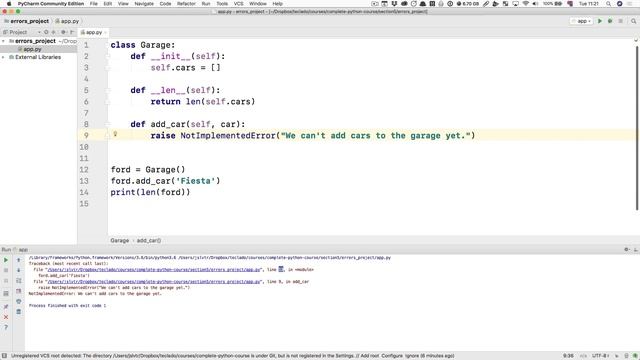The image size is (640, 360).
Task: Open Search Everywhere magnifier in the toolbar
Action: coord(633,21)
